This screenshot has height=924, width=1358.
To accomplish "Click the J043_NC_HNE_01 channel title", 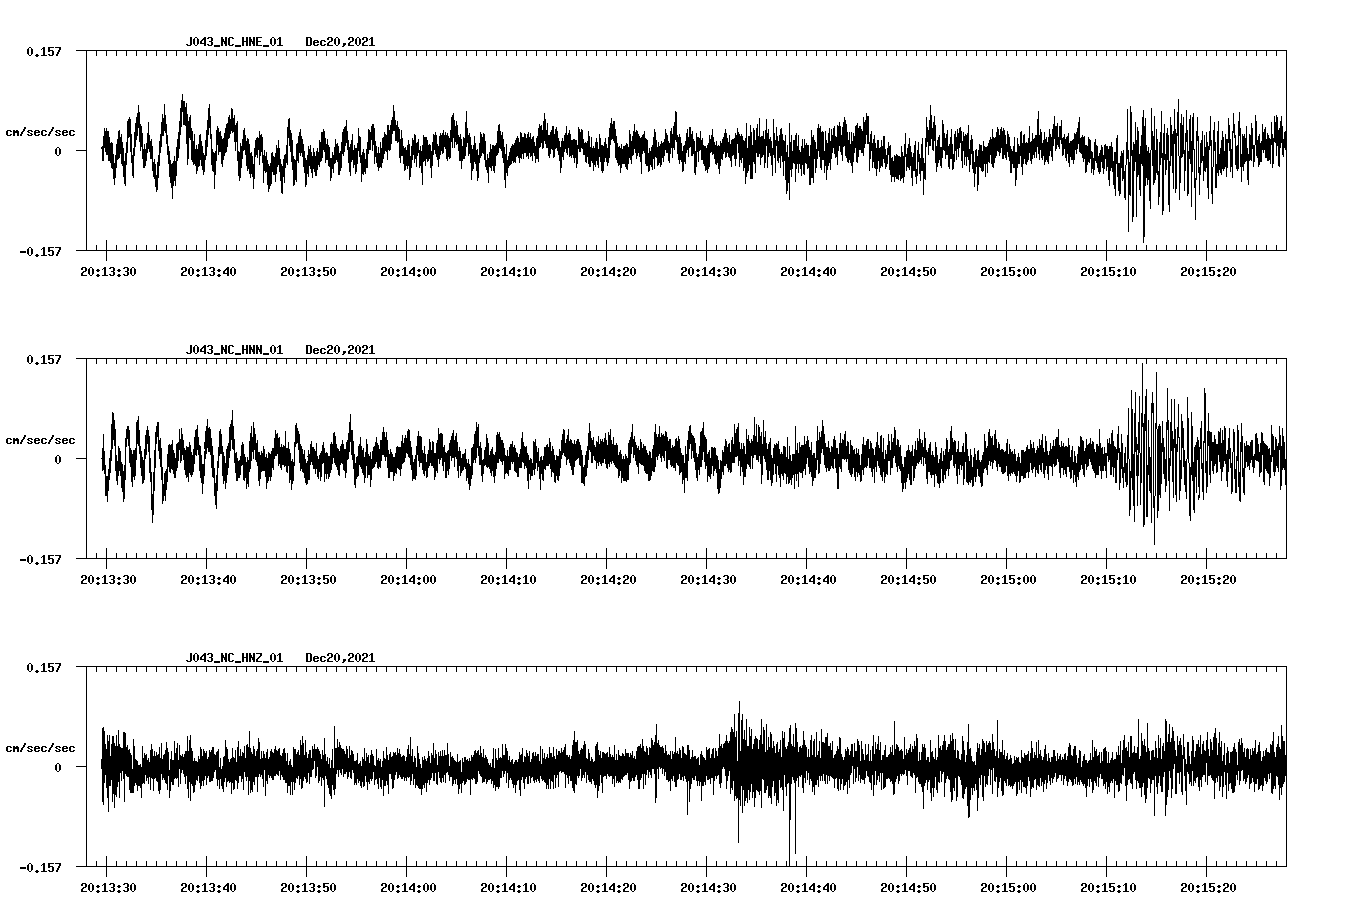I will pyautogui.click(x=234, y=42).
